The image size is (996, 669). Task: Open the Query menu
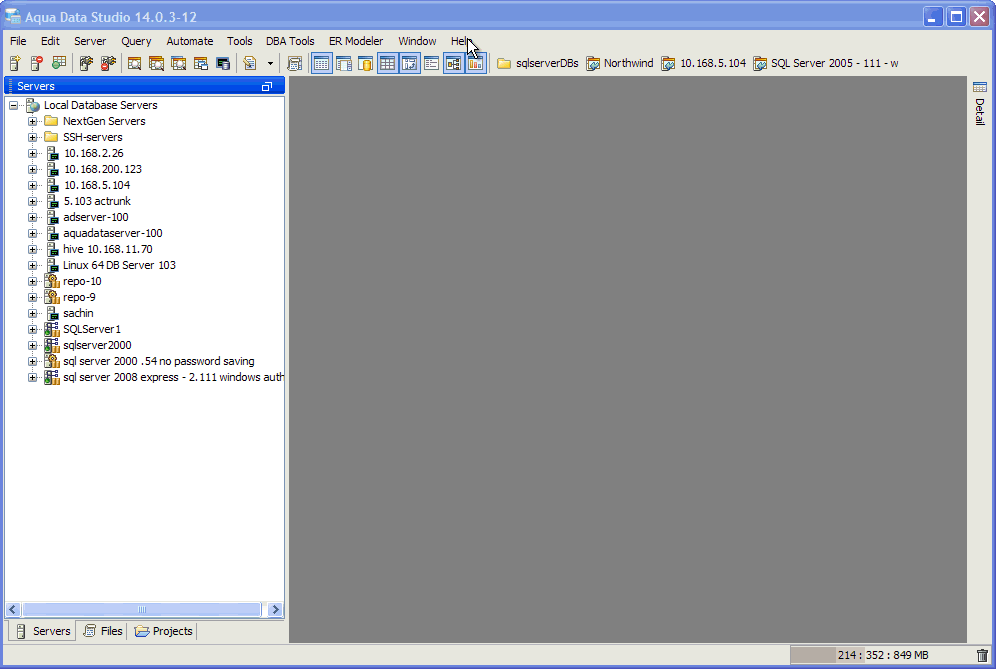[x=136, y=41]
